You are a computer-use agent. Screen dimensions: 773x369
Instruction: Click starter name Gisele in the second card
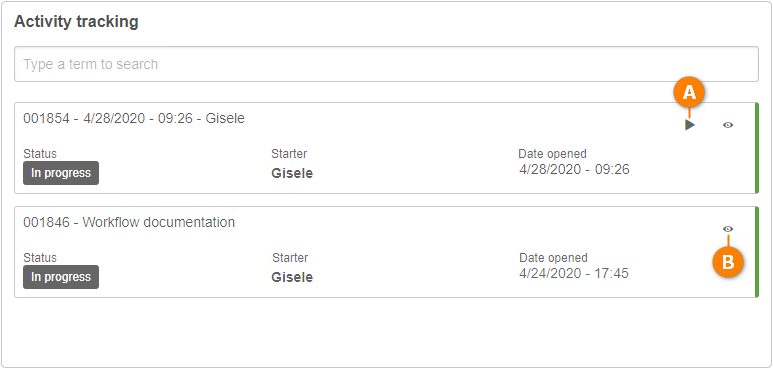(x=292, y=277)
